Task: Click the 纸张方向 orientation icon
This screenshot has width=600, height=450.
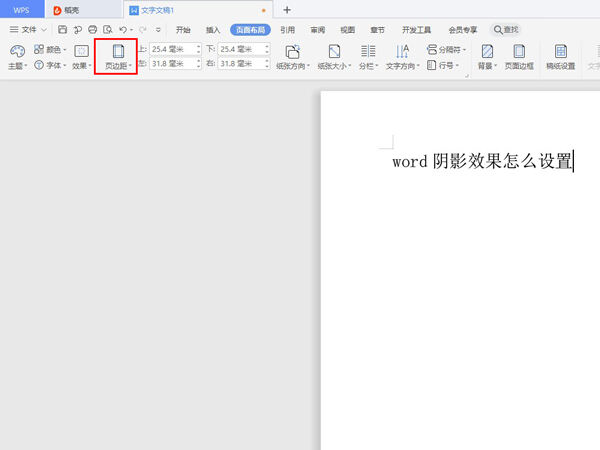Action: (x=293, y=51)
